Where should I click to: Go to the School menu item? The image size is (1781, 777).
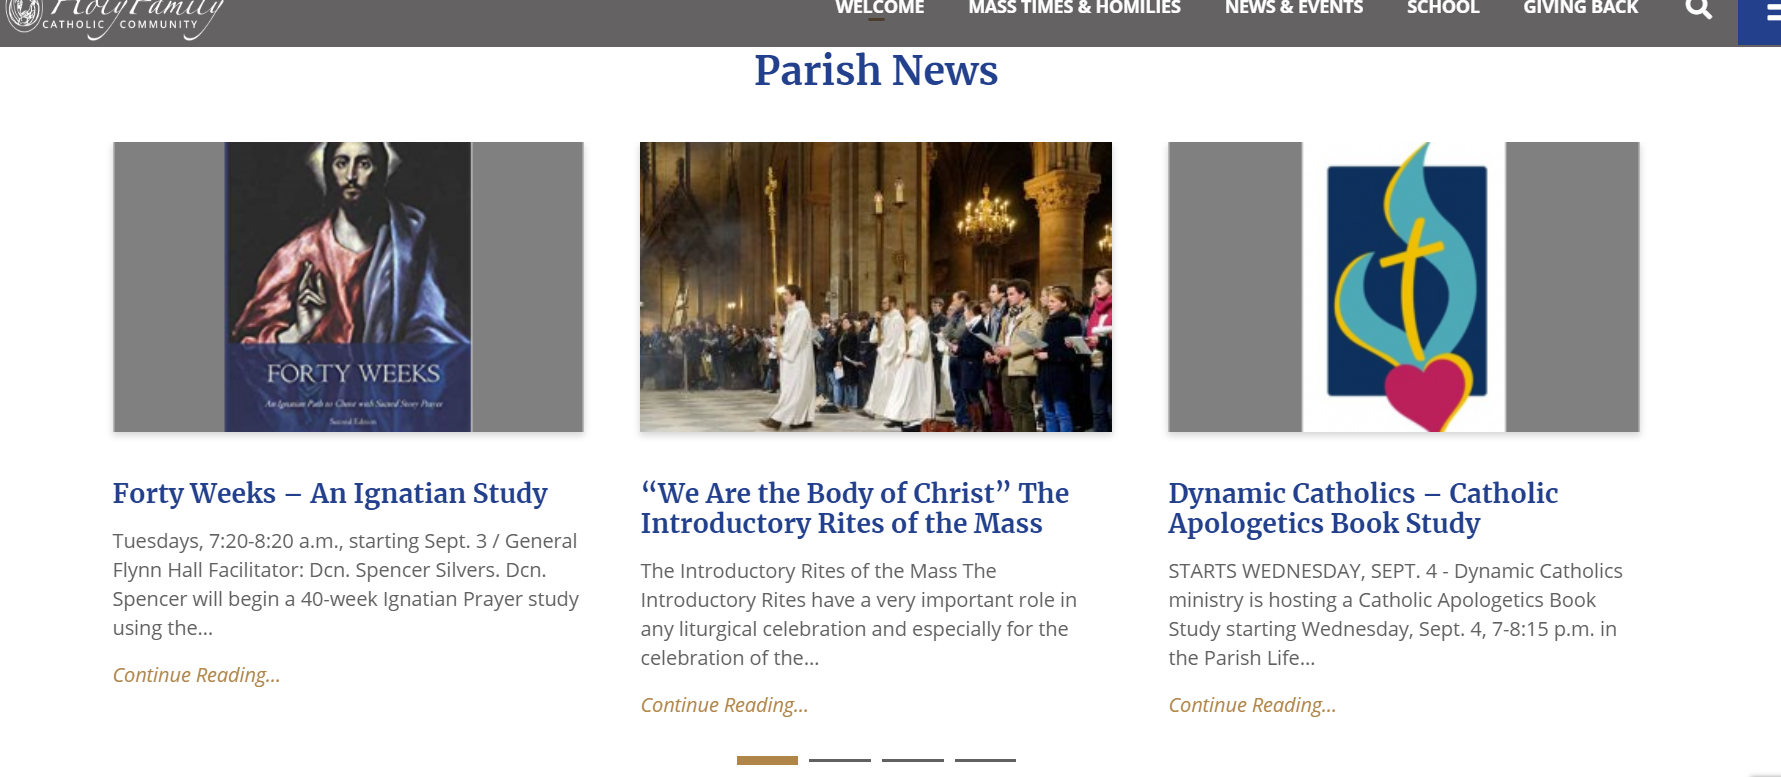[1442, 9]
